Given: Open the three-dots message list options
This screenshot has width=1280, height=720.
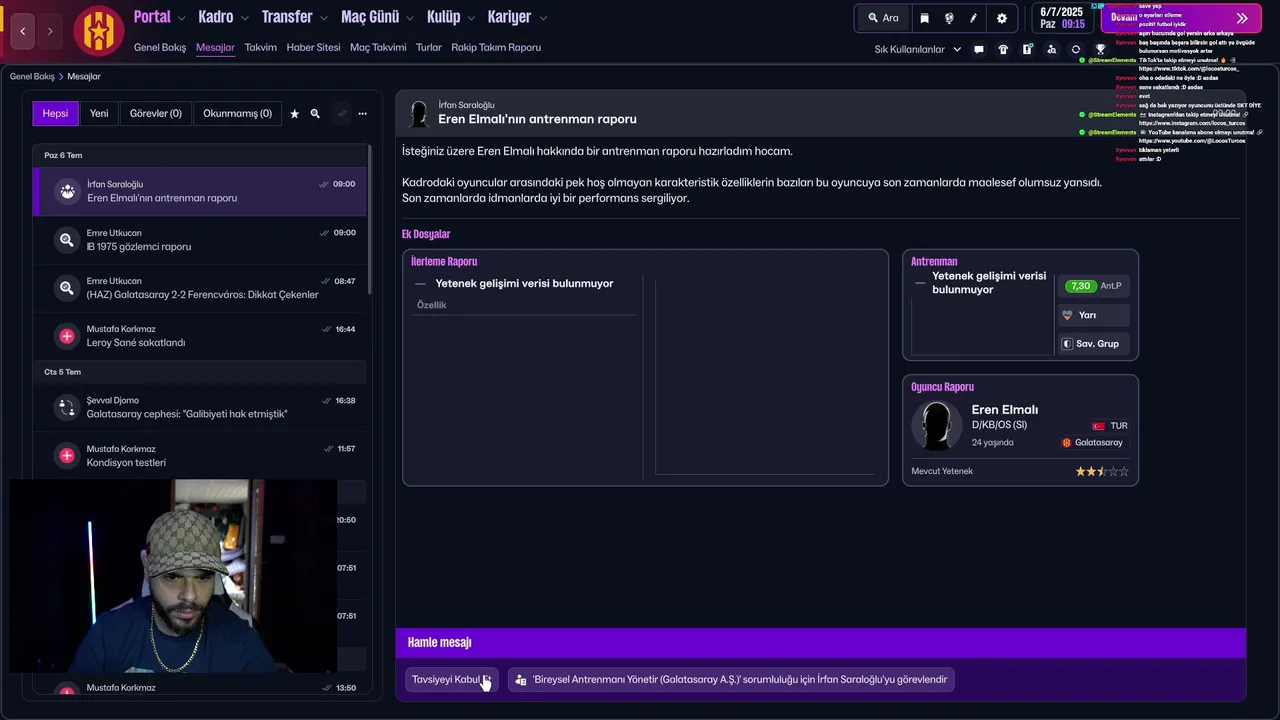Looking at the screenshot, I should [x=362, y=114].
